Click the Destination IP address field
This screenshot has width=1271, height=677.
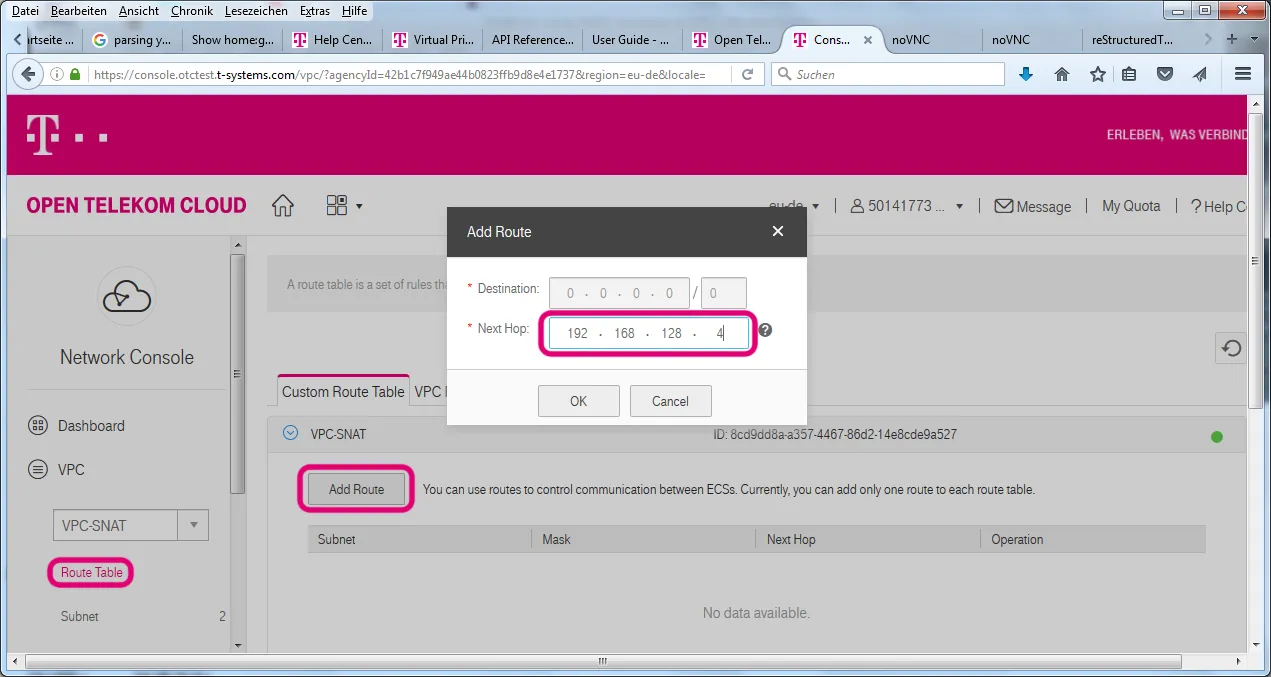tap(619, 293)
